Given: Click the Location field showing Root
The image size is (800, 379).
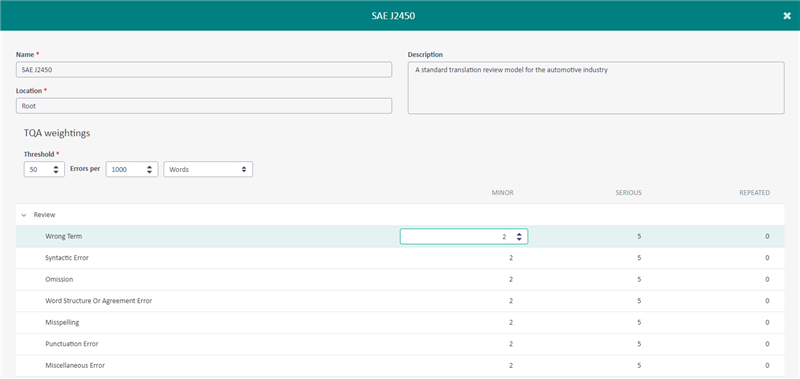Looking at the screenshot, I should tap(204, 106).
